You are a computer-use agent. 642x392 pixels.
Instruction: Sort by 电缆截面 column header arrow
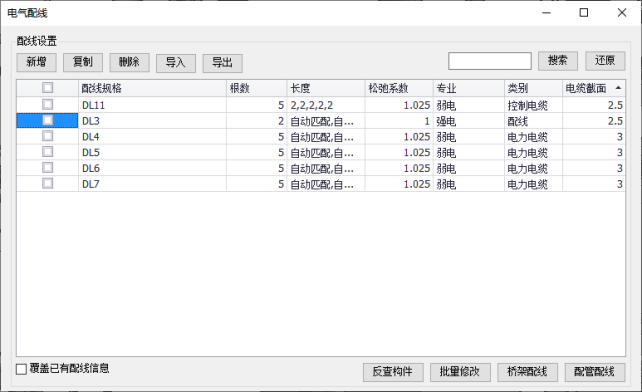(x=618, y=88)
